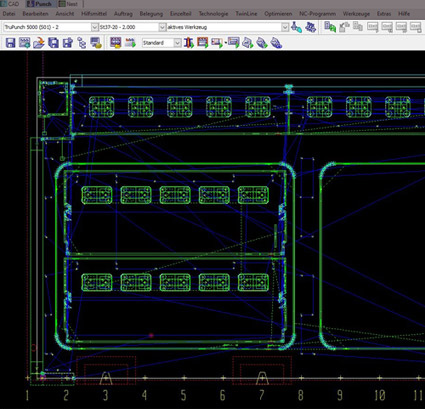Screen dimensions: 425x409
Task: Open the NC-Programm menu
Action: pyautogui.click(x=317, y=14)
